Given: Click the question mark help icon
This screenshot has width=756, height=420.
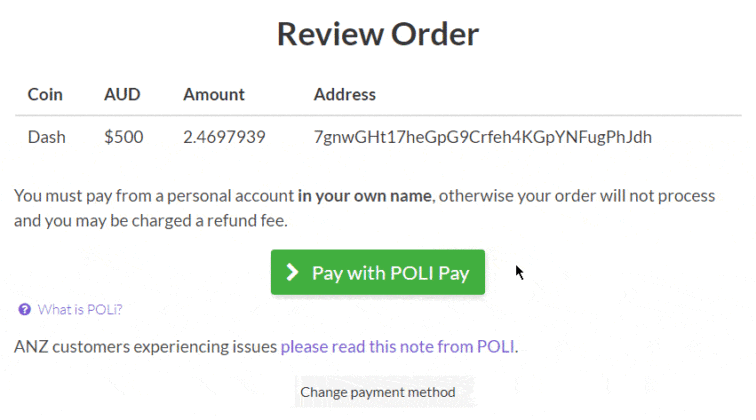Looking at the screenshot, I should pos(24,309).
